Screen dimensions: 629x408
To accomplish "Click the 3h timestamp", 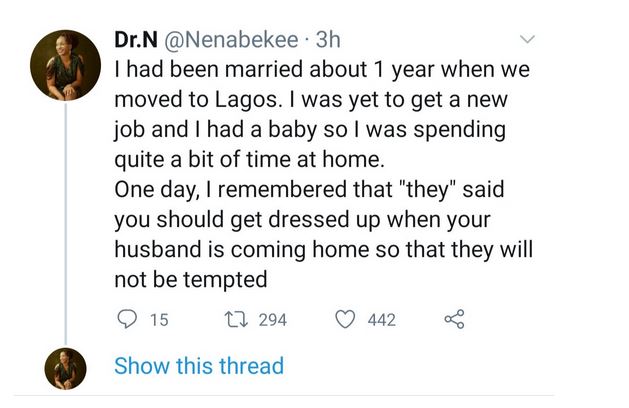I will (328, 41).
